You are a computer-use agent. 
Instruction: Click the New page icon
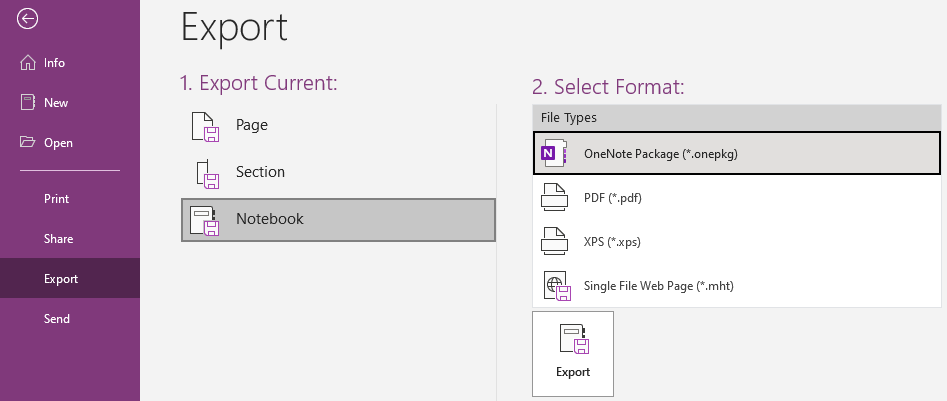pos(28,102)
